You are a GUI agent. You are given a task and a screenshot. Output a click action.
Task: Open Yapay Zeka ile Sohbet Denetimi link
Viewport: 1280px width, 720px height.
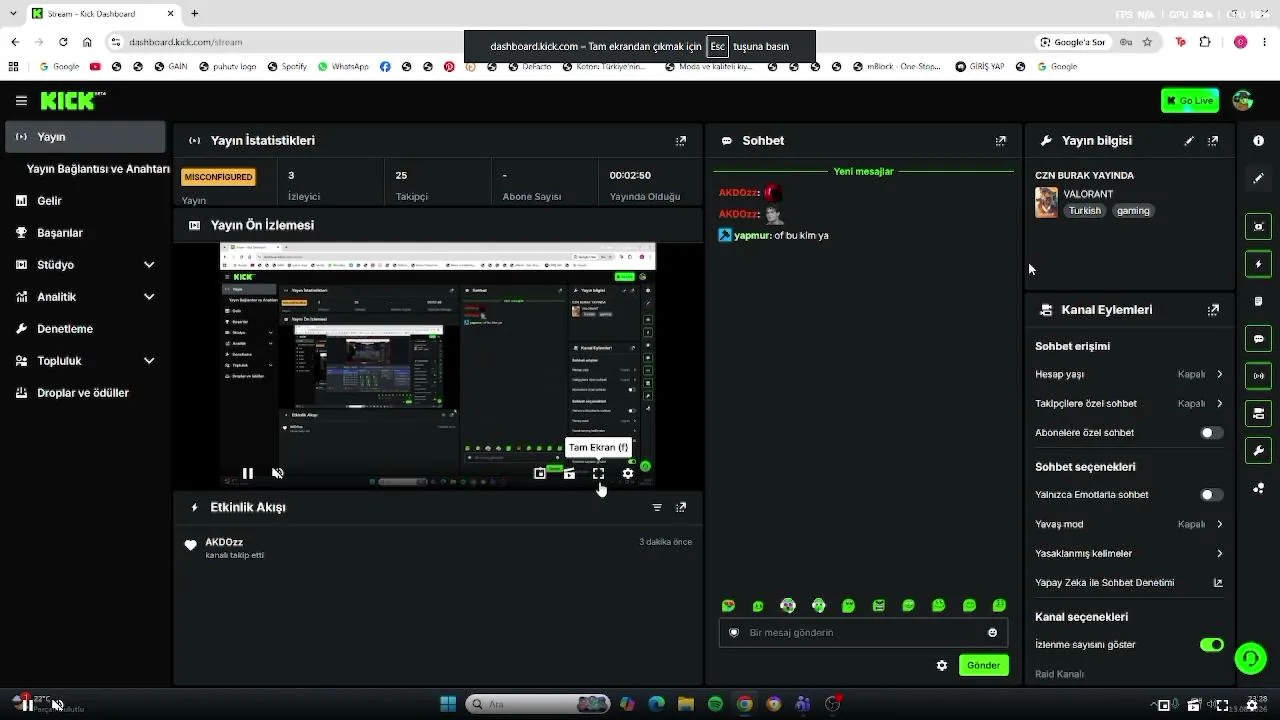click(x=1129, y=583)
